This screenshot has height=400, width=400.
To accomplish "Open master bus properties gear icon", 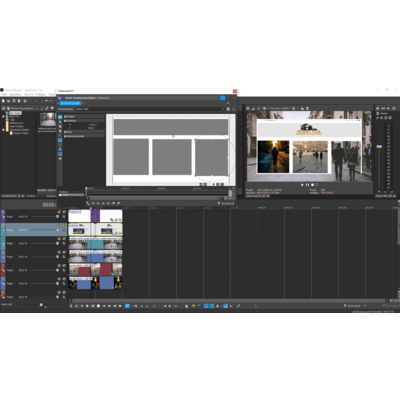I will (x=378, y=108).
